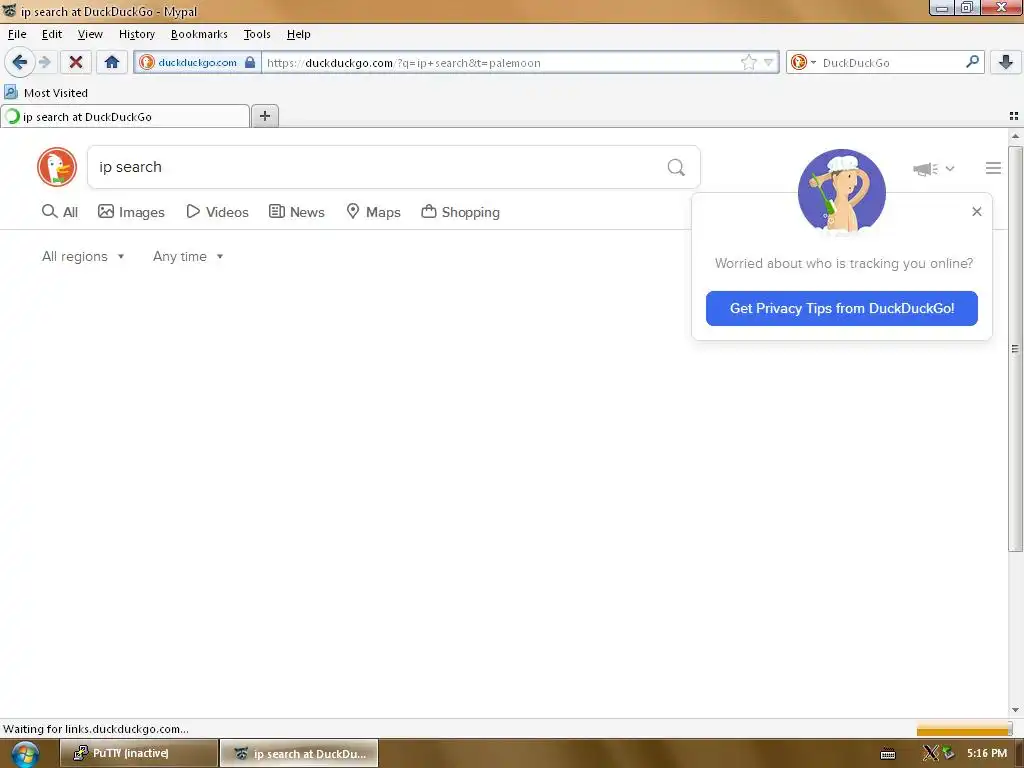Viewport: 1024px width, 768px height.
Task: Open the search engine selector dropdown
Action: [x=803, y=63]
